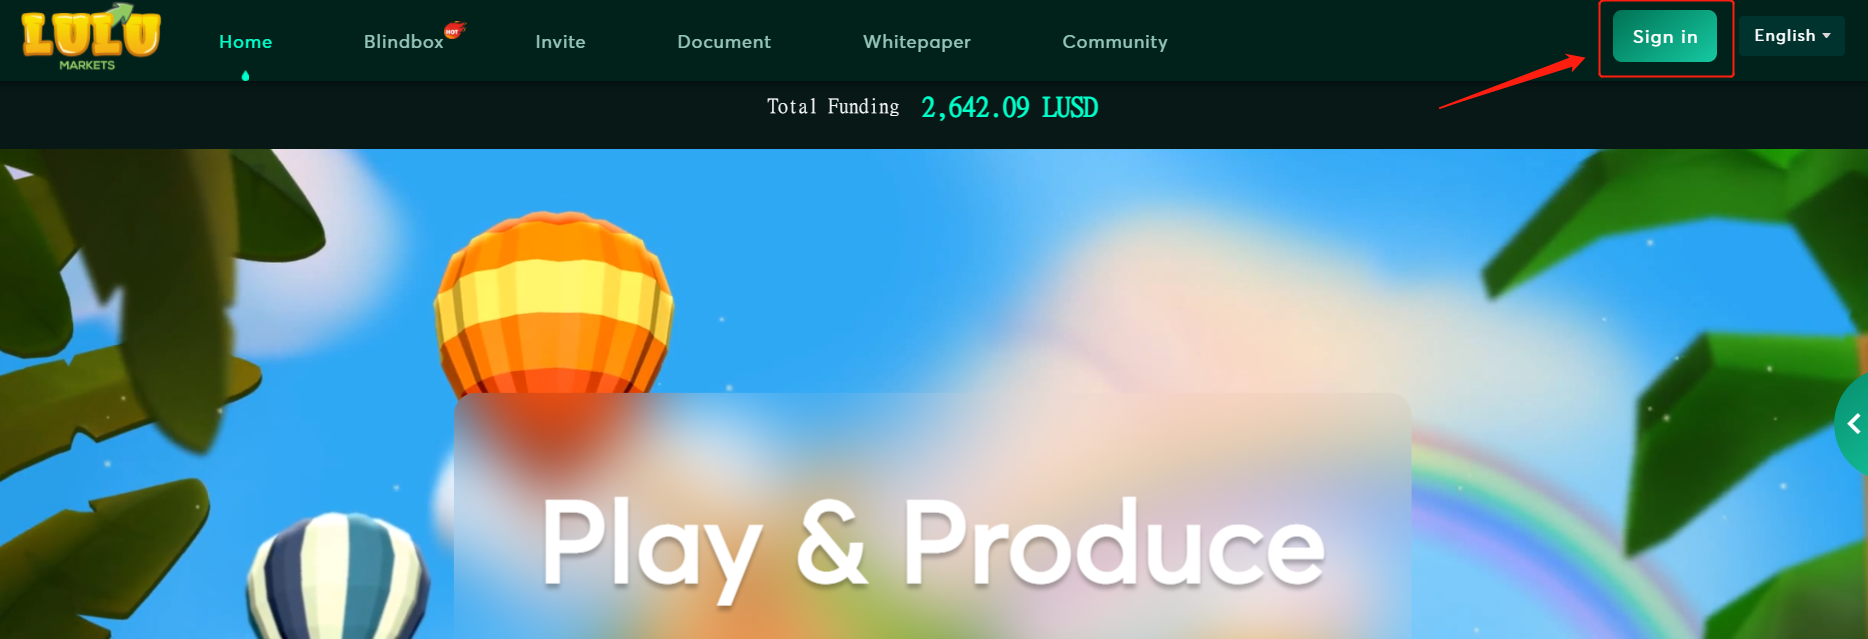Viewport: 1868px width, 639px height.
Task: Visit the Community menu item
Action: point(1115,42)
